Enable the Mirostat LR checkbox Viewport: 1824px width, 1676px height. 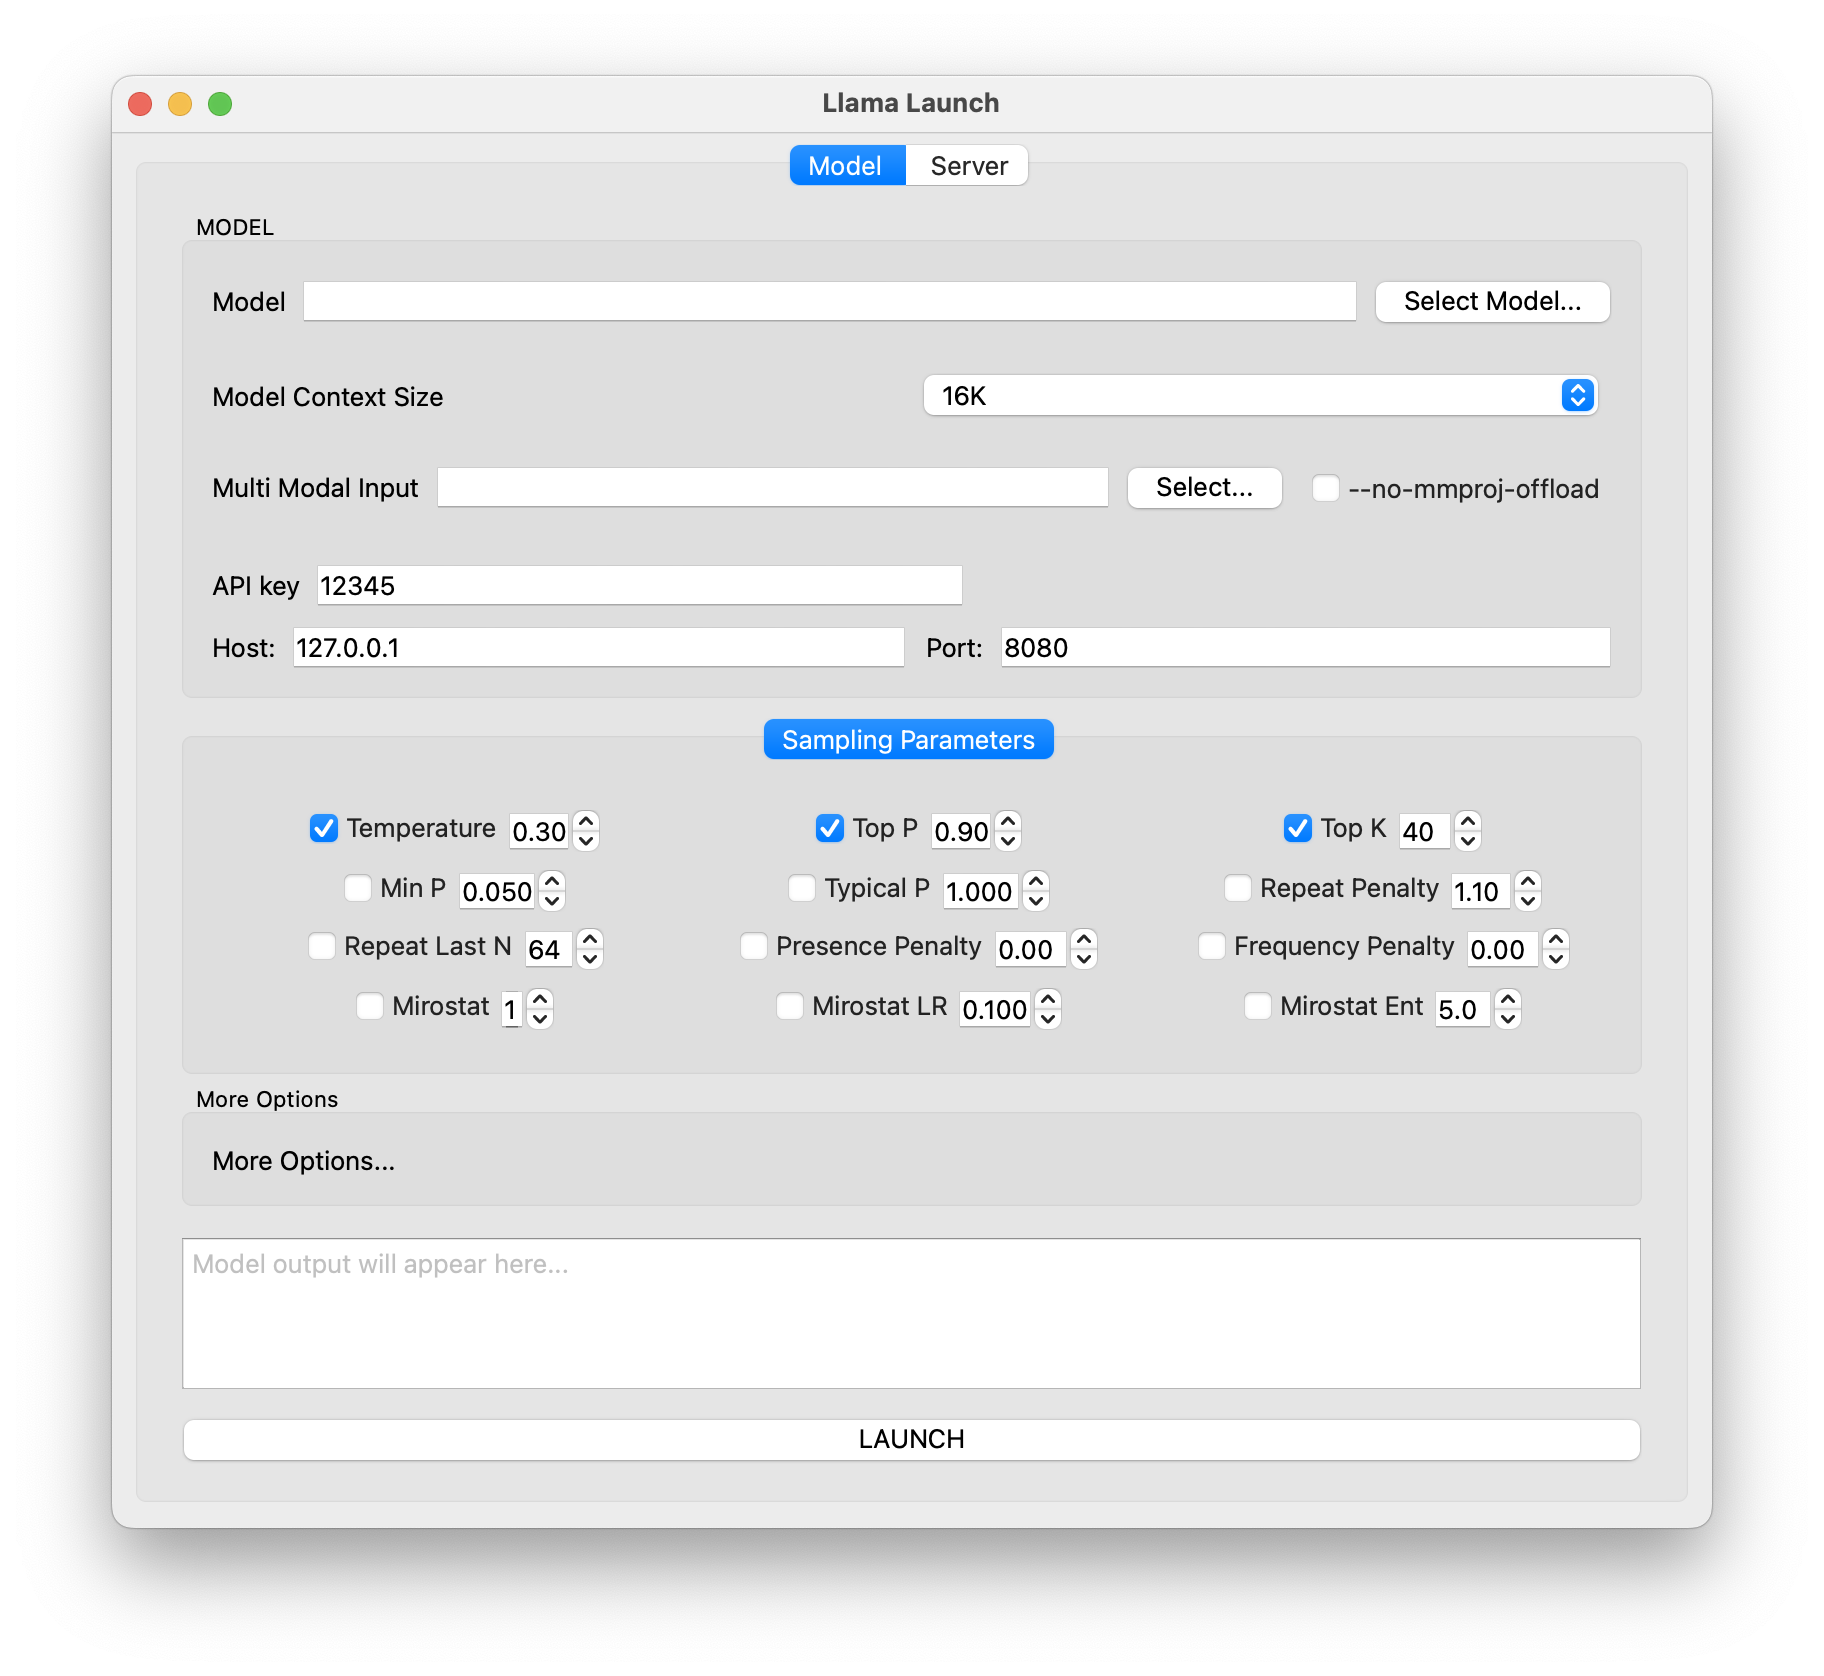(790, 1006)
